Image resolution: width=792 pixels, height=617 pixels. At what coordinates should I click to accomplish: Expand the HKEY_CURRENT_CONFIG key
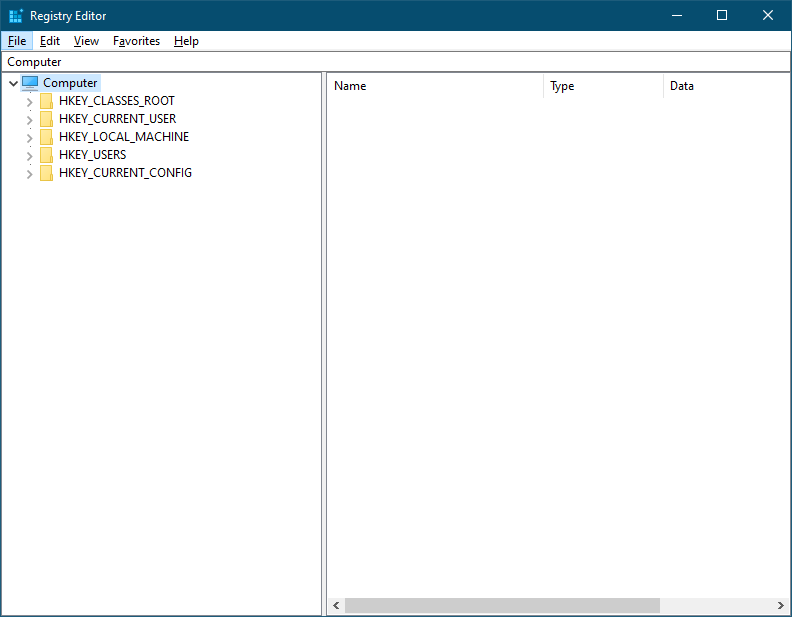click(x=29, y=174)
